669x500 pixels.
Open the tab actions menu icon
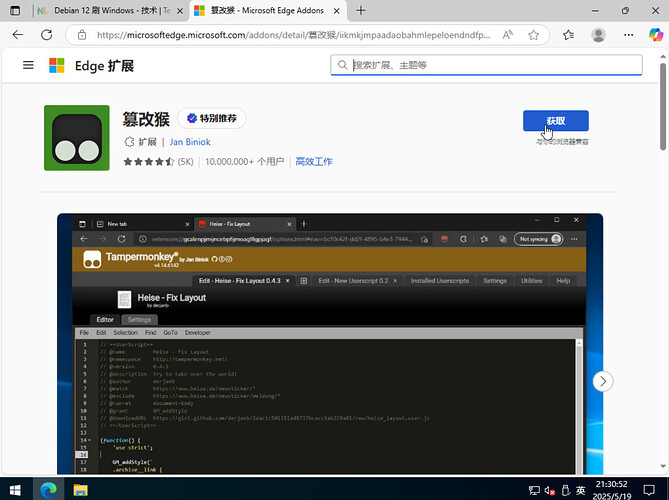pos(15,11)
